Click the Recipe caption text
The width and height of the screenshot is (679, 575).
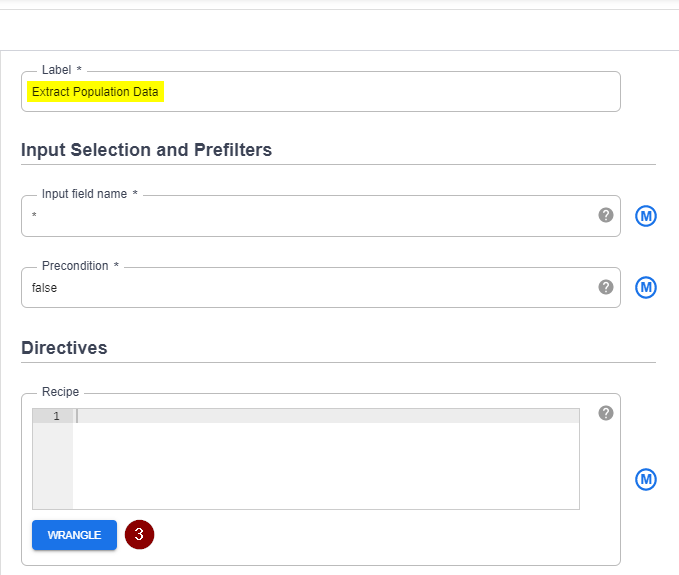click(x=60, y=392)
